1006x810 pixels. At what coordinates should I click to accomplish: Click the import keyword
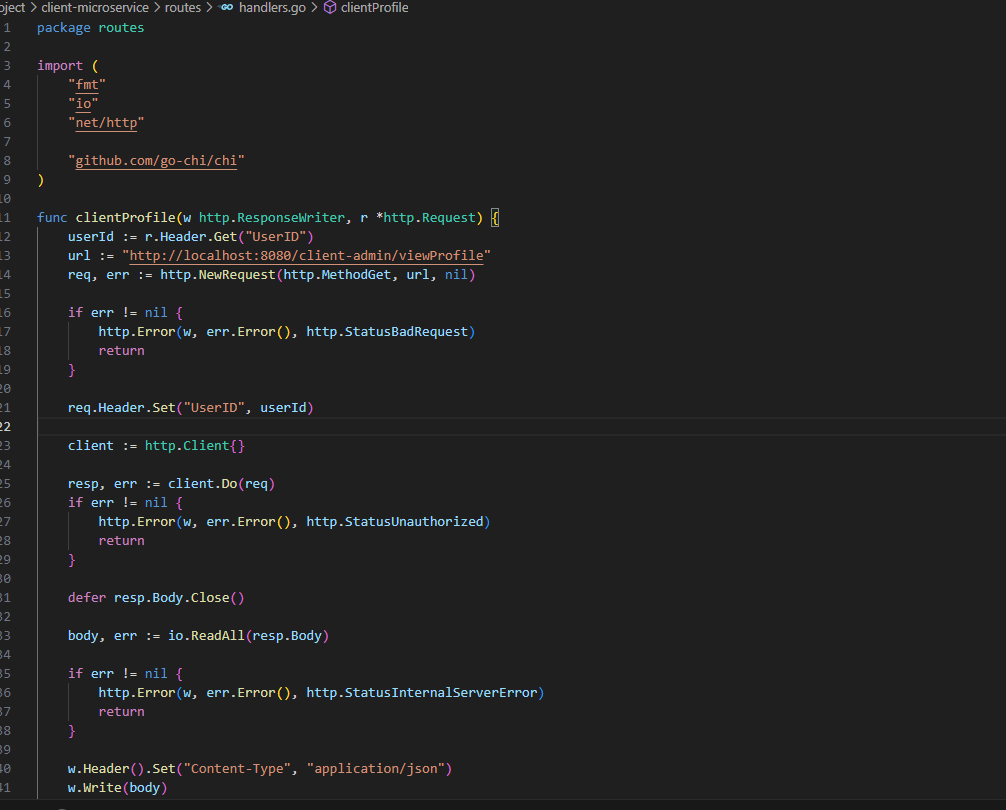[x=60, y=65]
